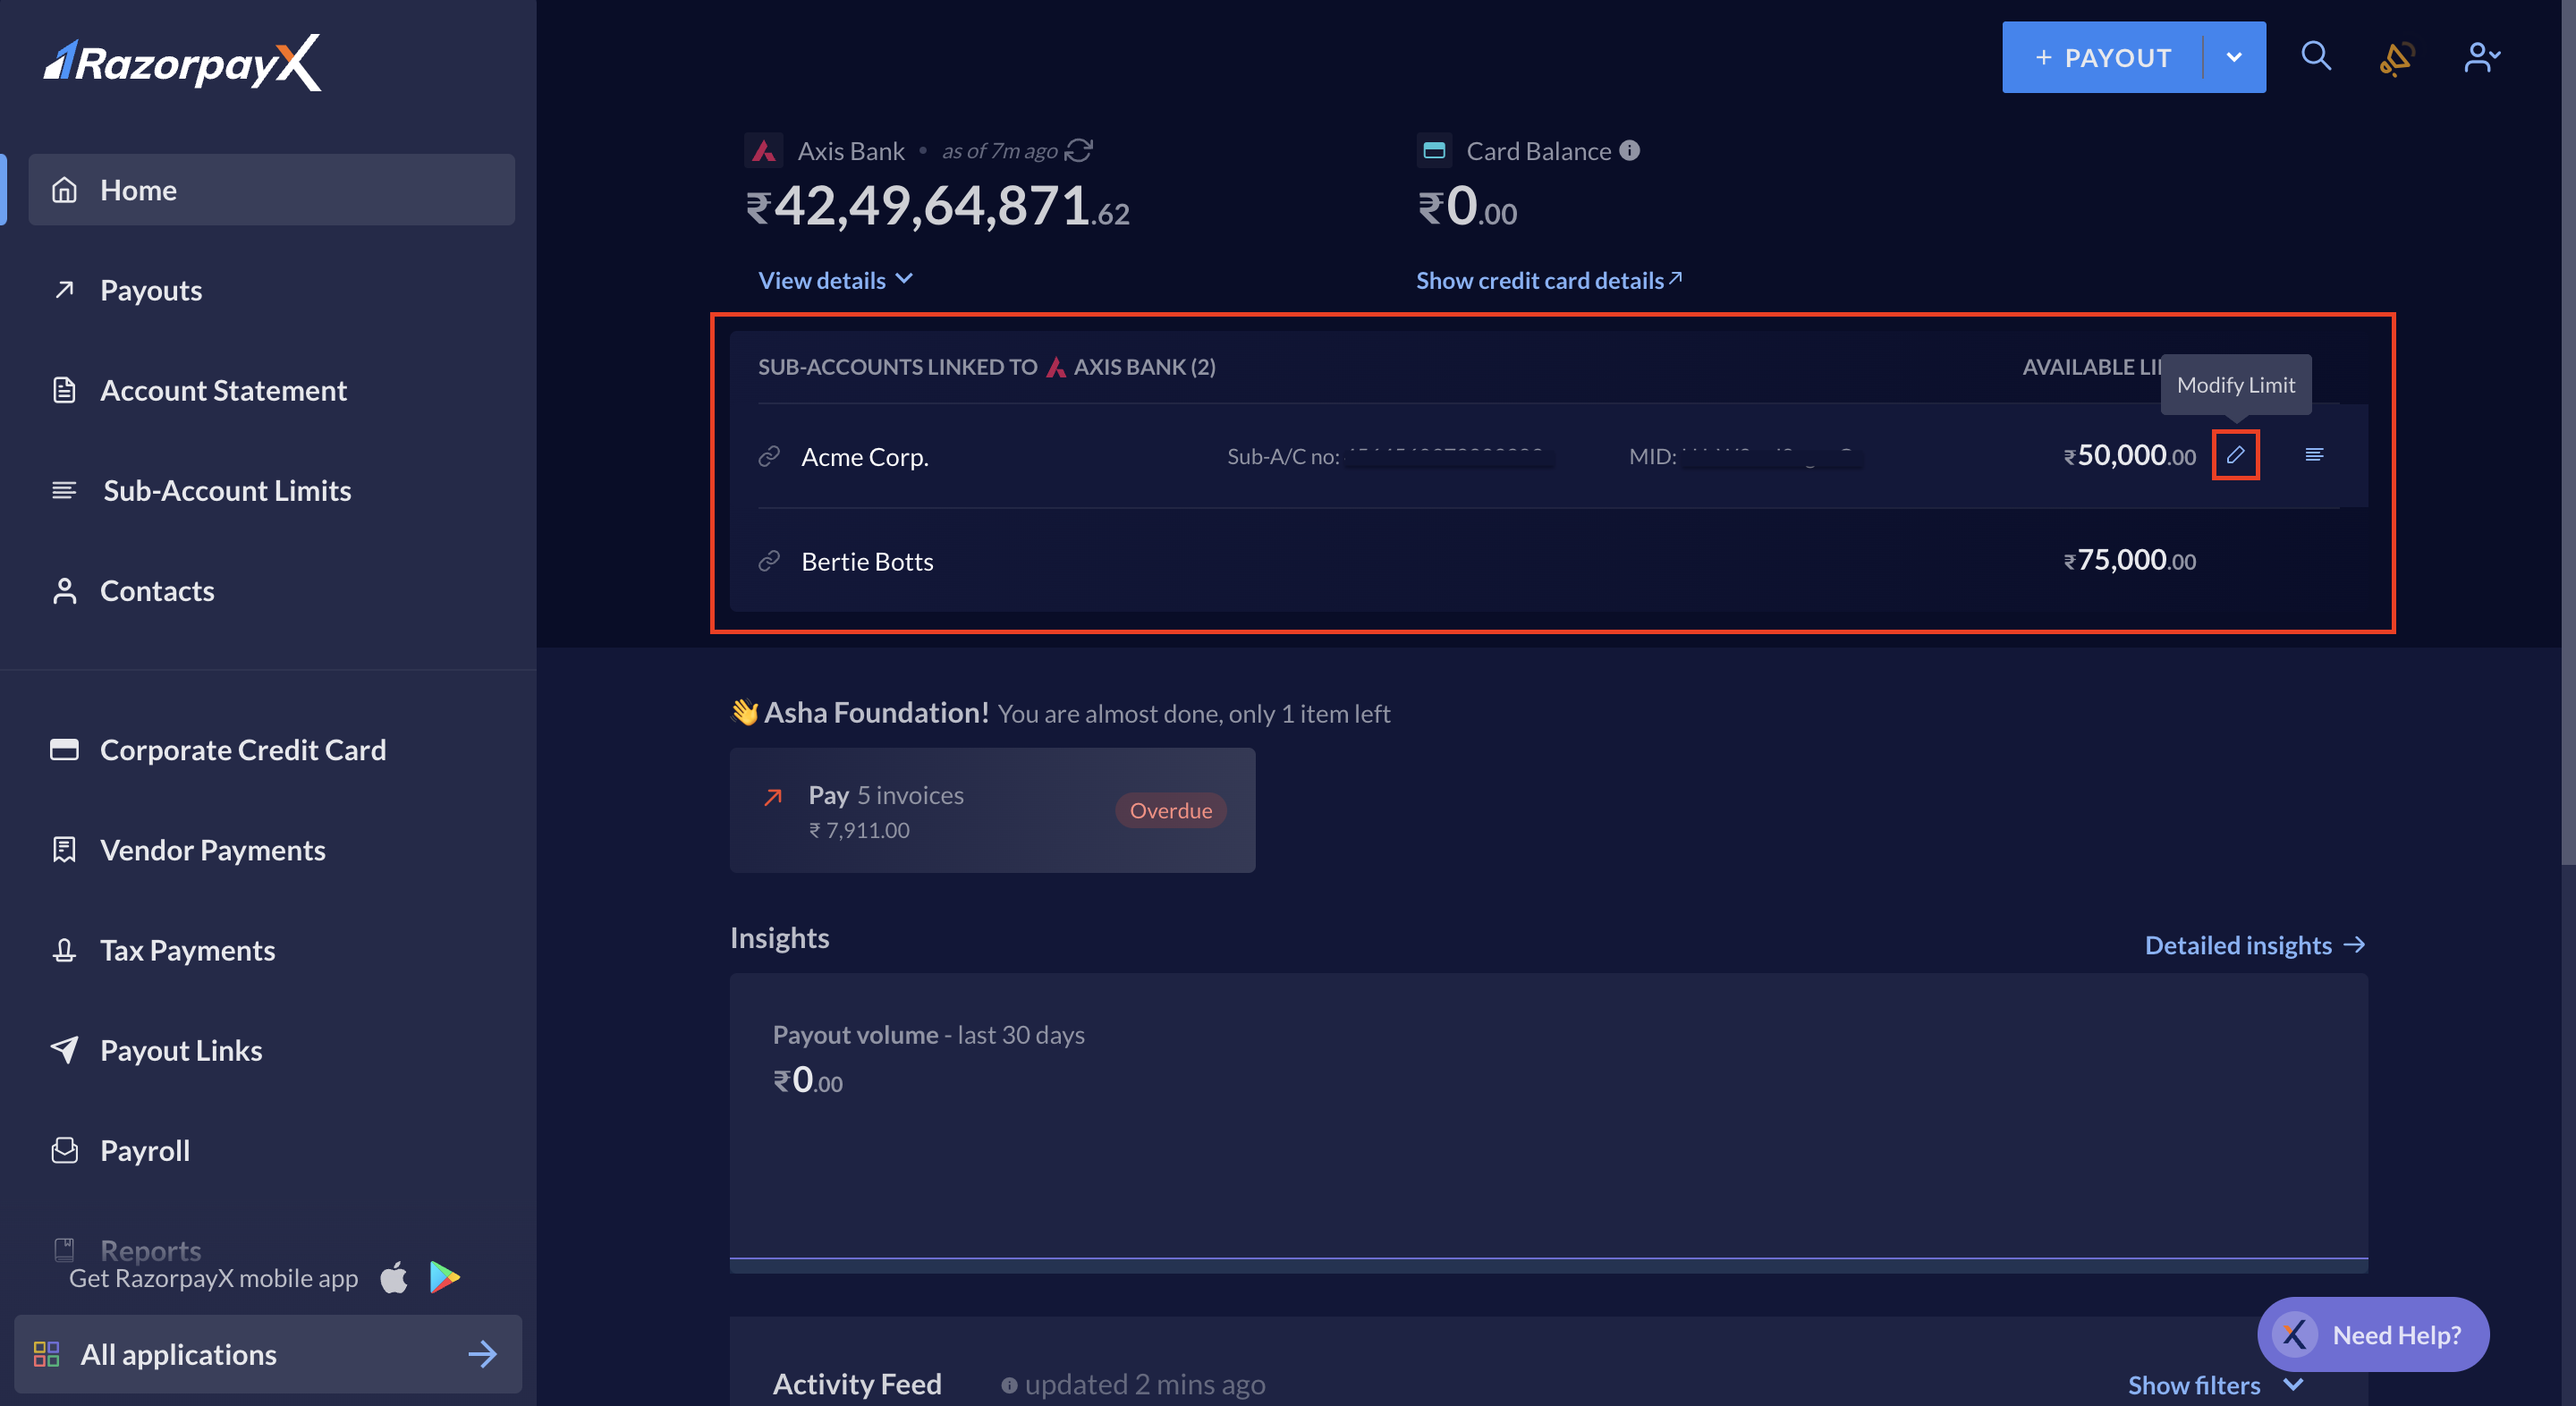Open the search magnifier icon
The width and height of the screenshot is (2576, 1406).
pos(2316,56)
